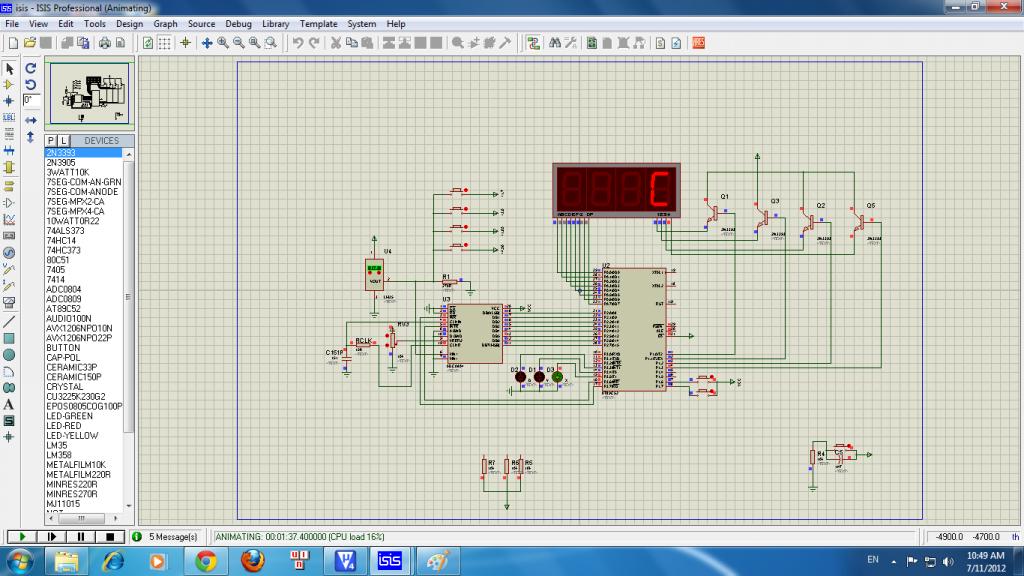This screenshot has height=576, width=1024.
Task: Open Google Chrome from the taskbar
Action: tap(206, 561)
